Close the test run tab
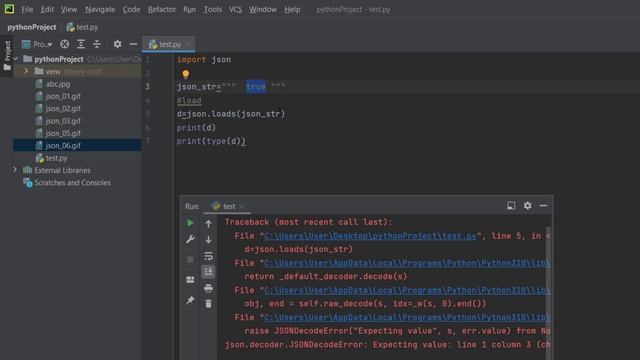640x360 pixels. click(x=241, y=207)
